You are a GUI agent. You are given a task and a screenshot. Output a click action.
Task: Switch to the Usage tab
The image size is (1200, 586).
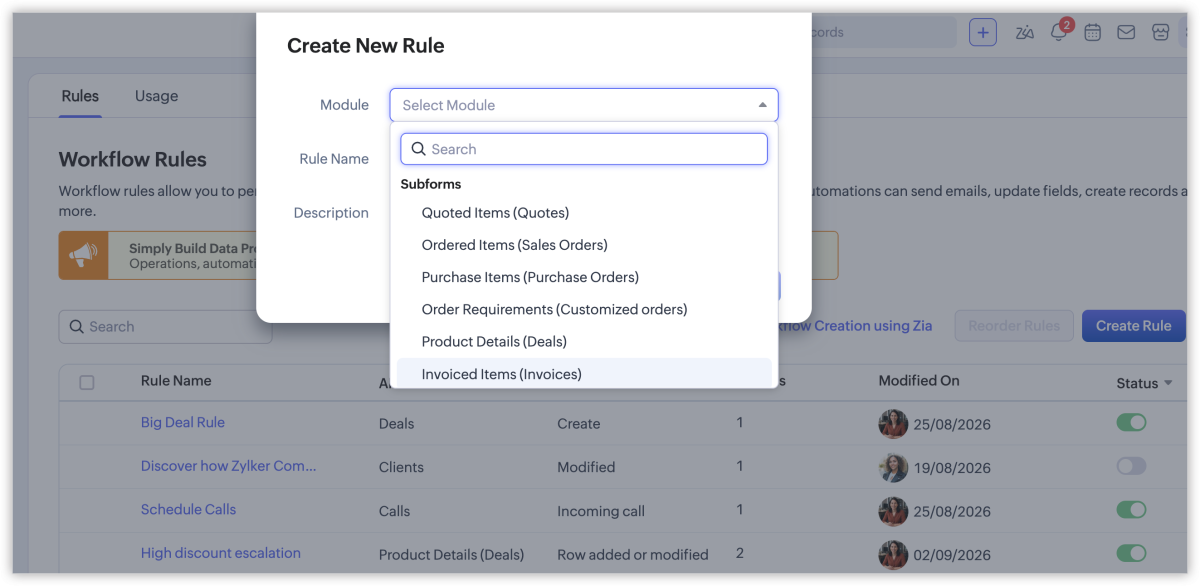click(156, 96)
